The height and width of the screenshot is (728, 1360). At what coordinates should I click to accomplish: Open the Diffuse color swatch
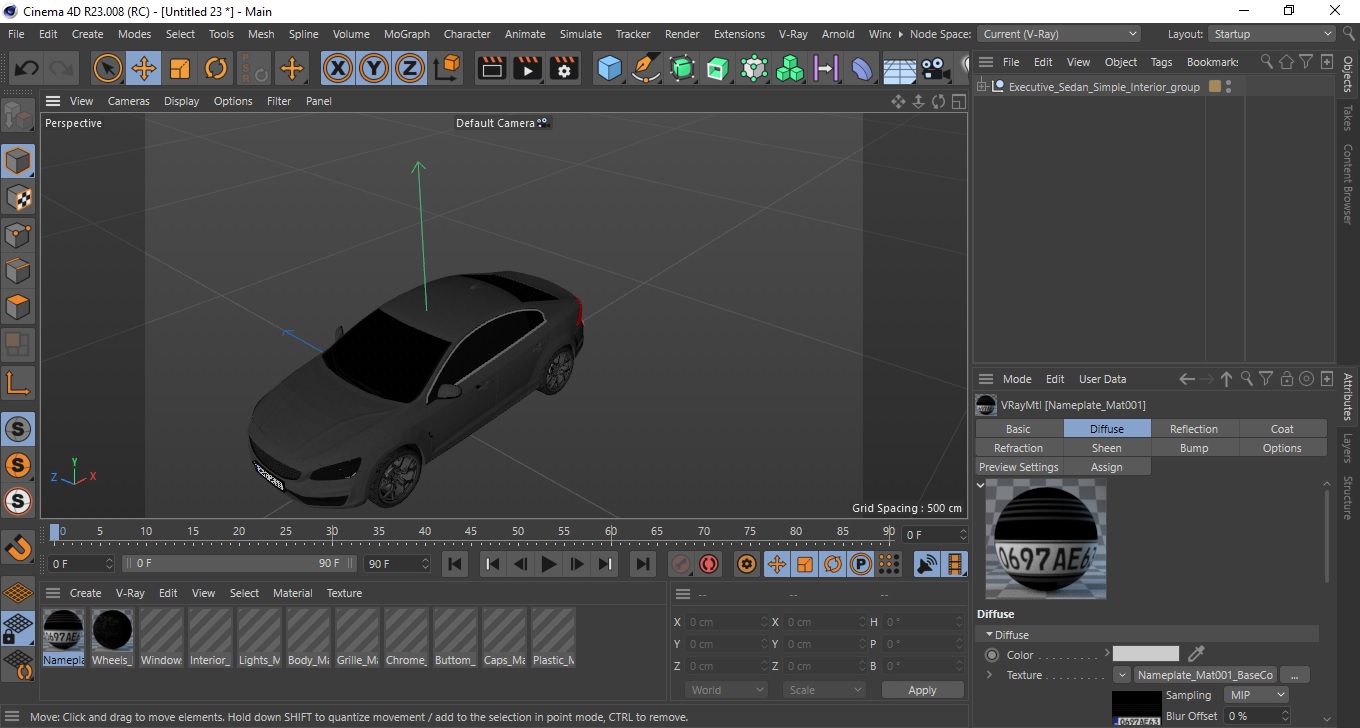coord(1146,654)
